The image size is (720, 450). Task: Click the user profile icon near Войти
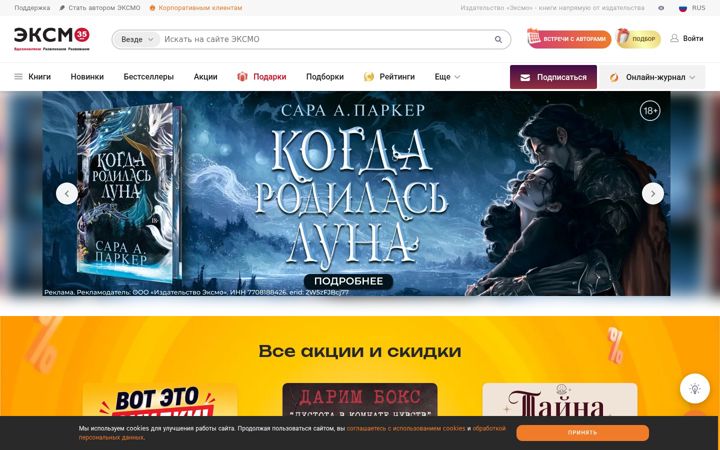[674, 39]
